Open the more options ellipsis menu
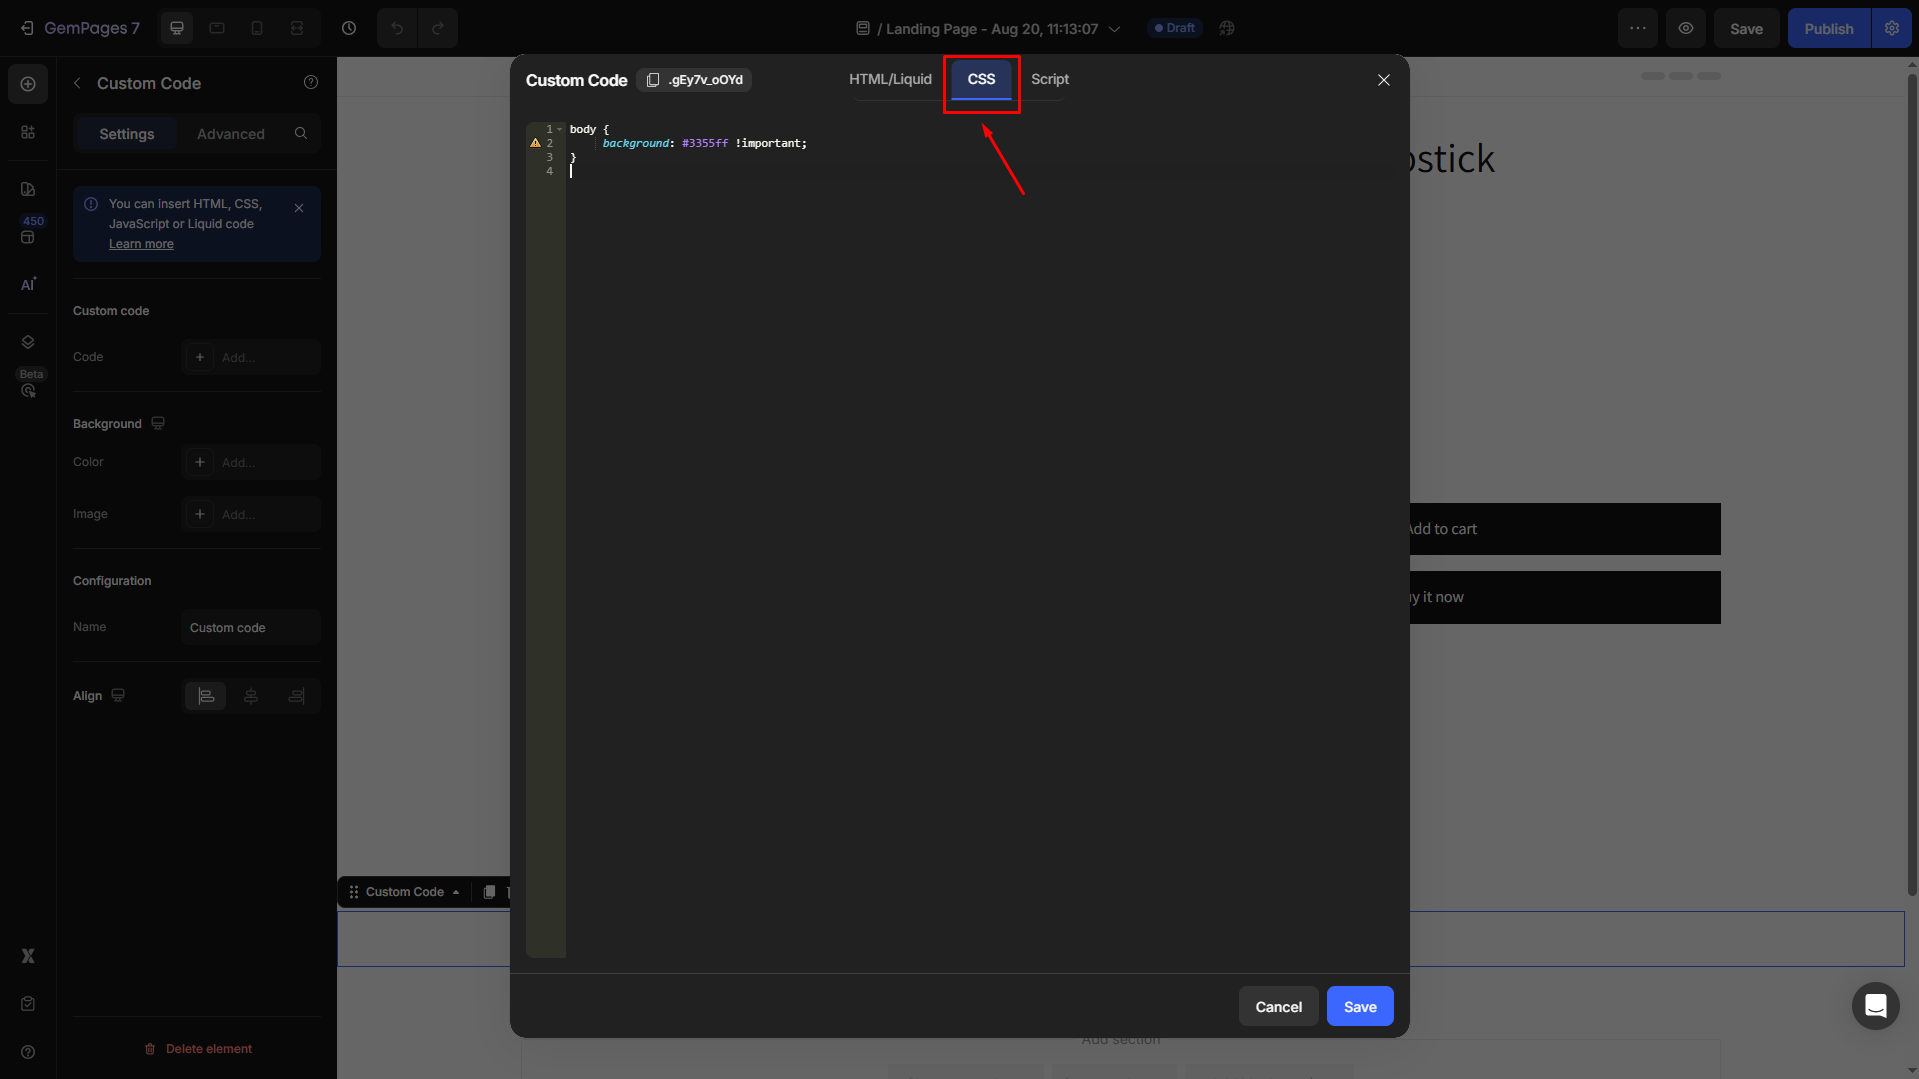Screen dimensions: 1919x1079 point(1638,28)
